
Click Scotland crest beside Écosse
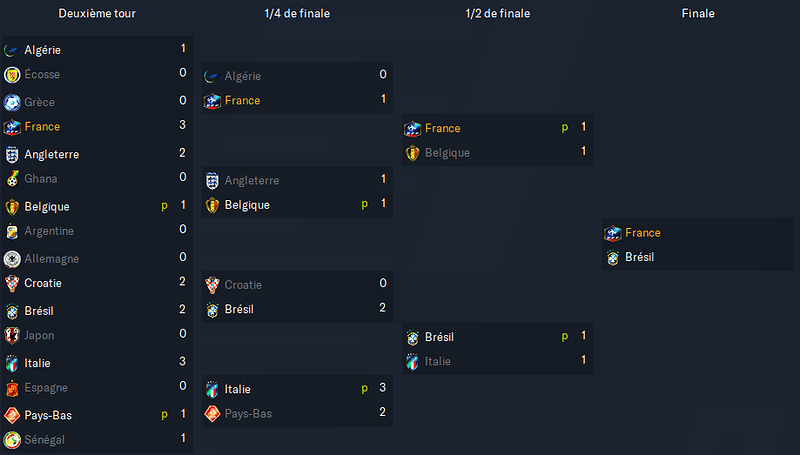click(x=12, y=75)
